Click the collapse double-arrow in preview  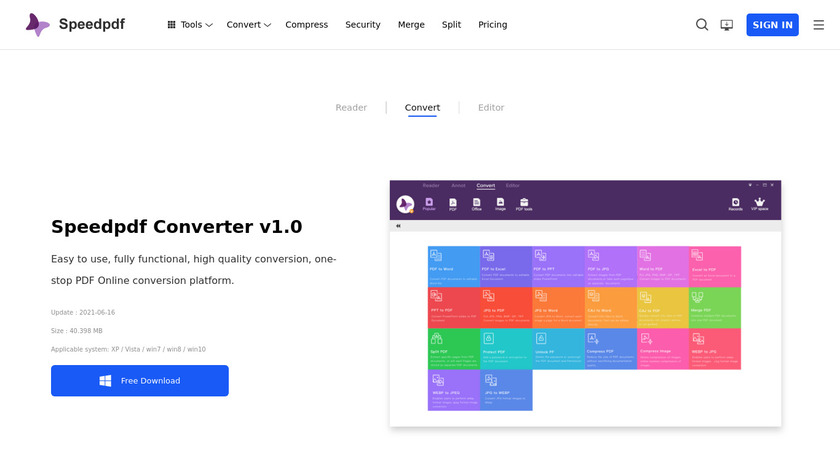(x=398, y=226)
